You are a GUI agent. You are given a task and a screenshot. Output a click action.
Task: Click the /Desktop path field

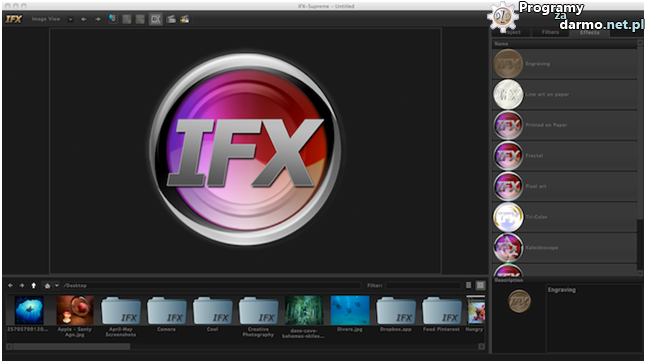click(211, 286)
